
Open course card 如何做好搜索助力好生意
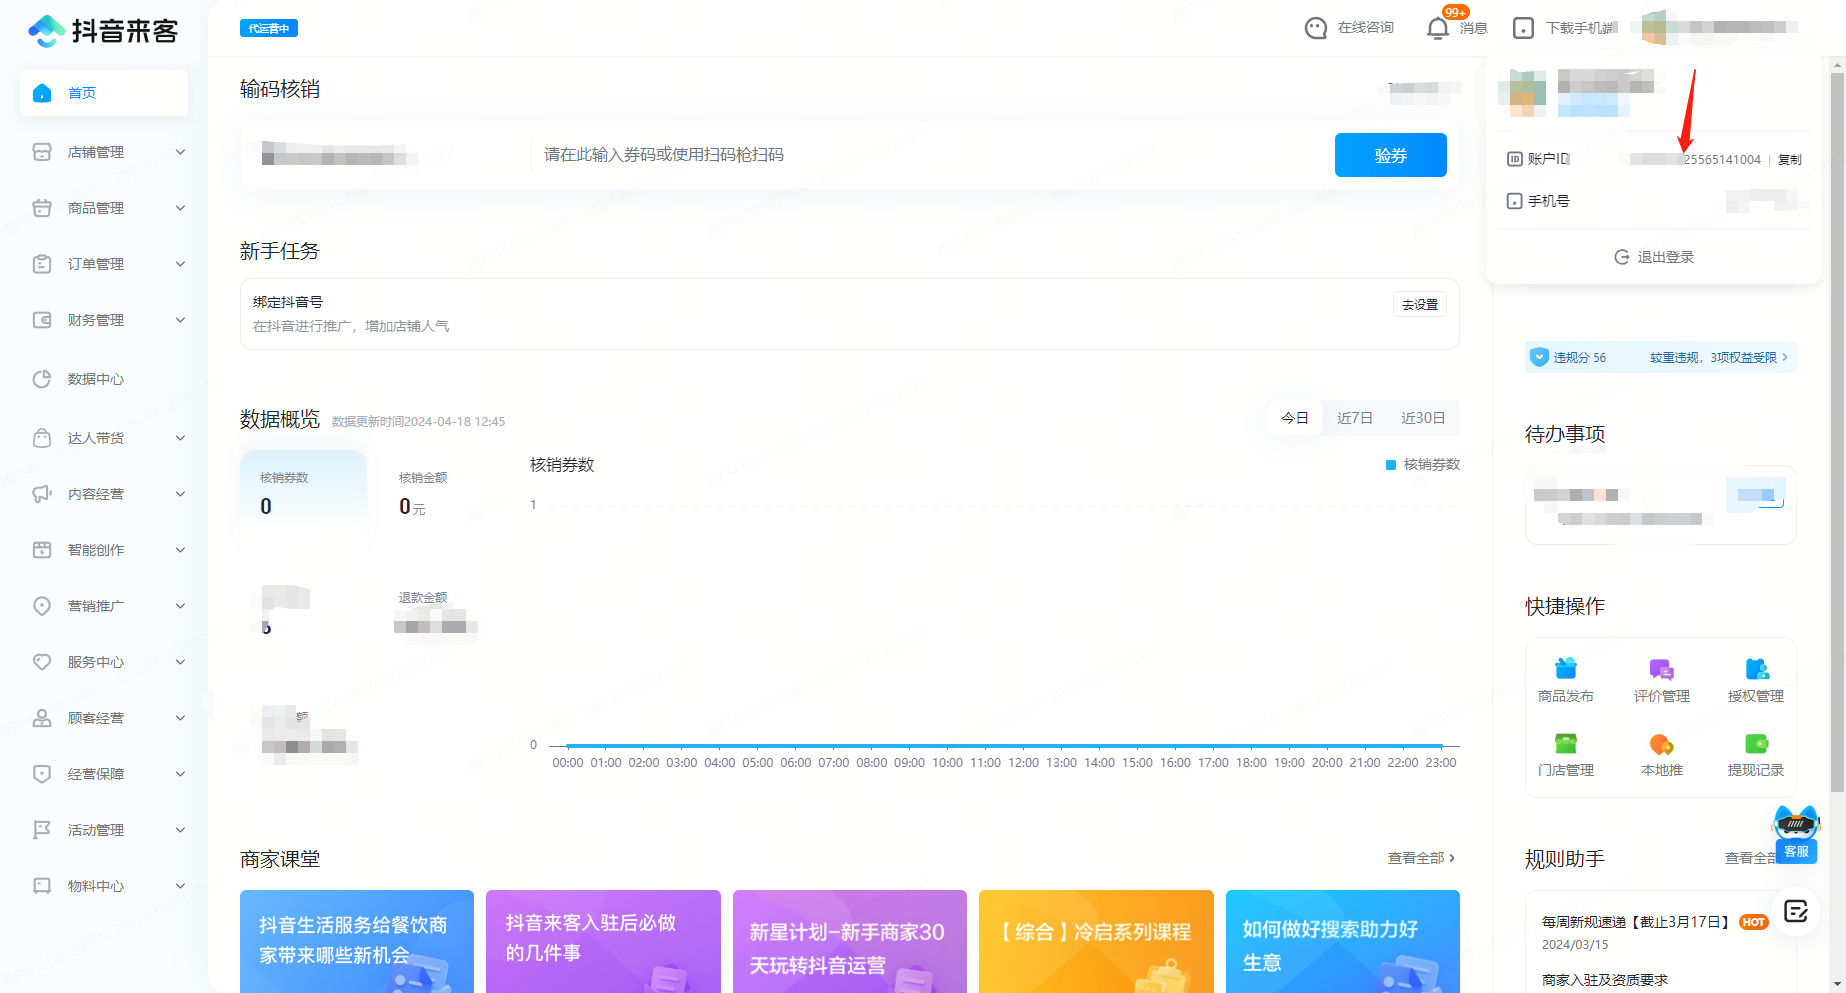tap(1343, 941)
